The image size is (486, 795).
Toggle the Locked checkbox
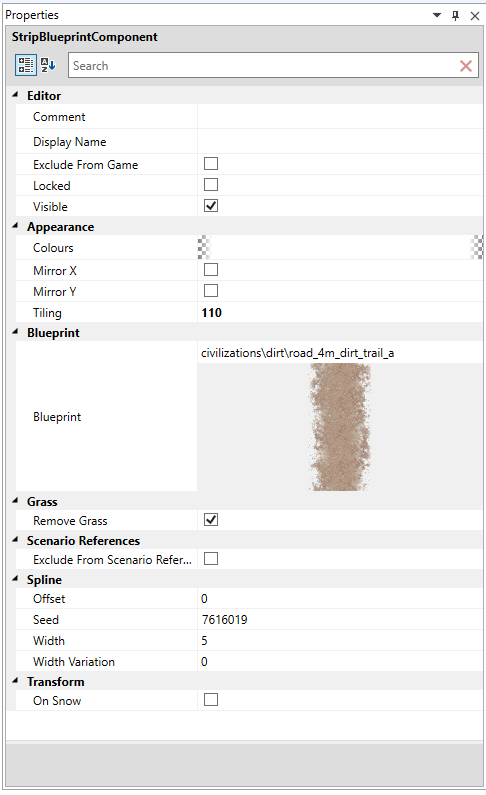pos(211,185)
